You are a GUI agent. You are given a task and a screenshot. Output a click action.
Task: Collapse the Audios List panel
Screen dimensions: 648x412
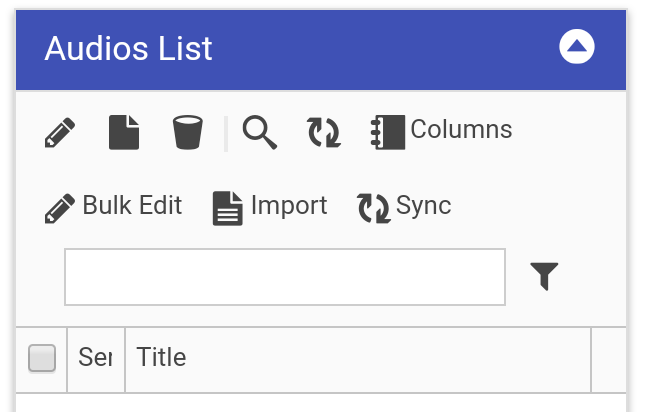point(577,47)
